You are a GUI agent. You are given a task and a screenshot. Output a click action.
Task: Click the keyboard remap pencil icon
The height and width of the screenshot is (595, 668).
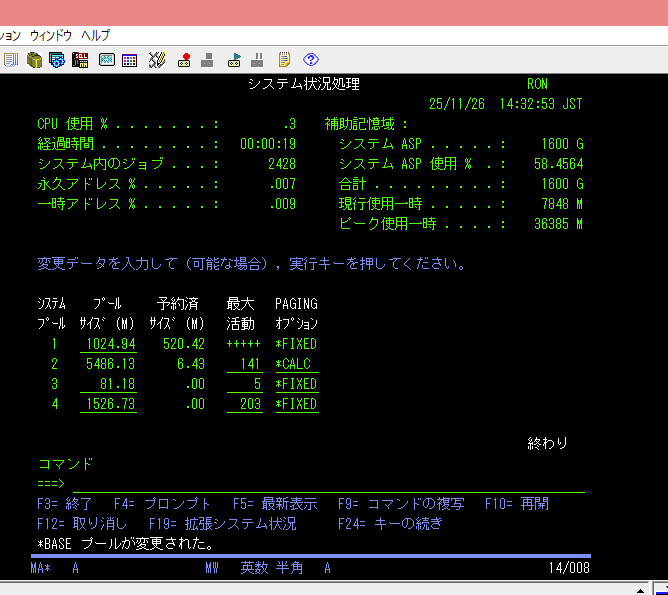(x=157, y=60)
